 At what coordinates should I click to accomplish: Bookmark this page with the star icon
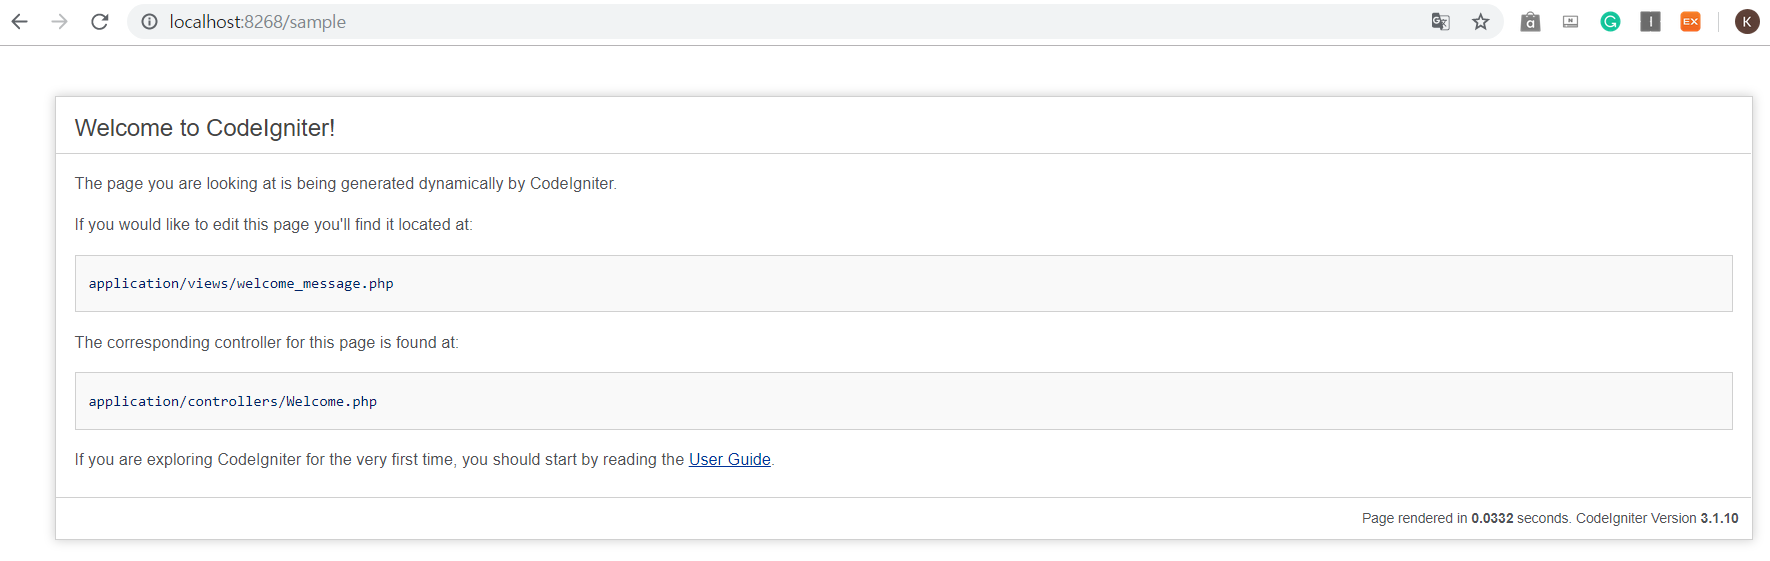click(x=1481, y=22)
